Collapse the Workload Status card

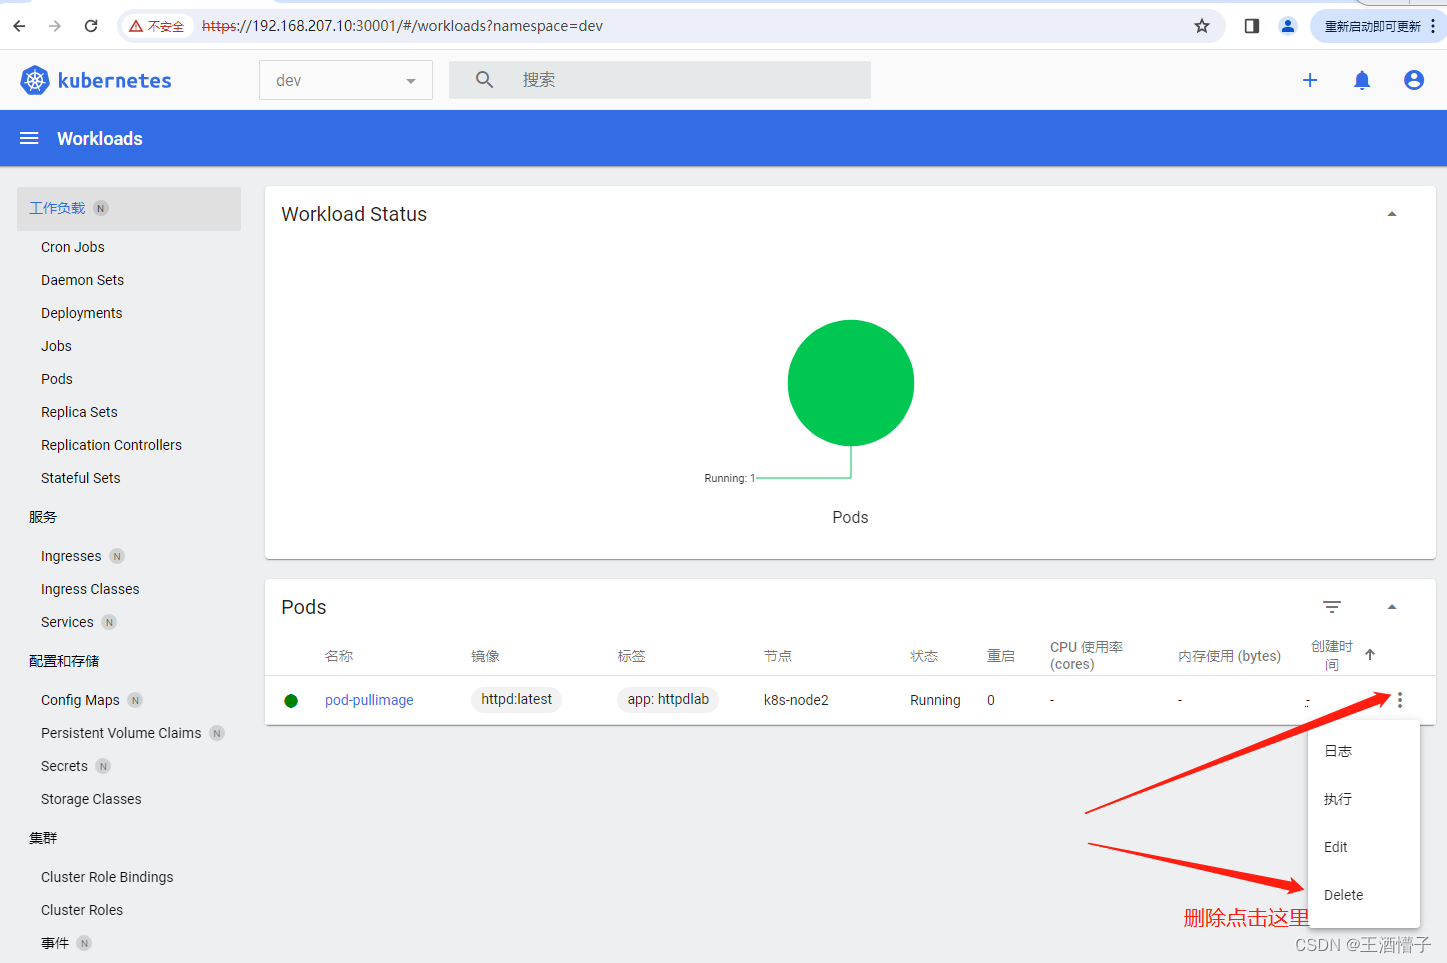click(1392, 214)
